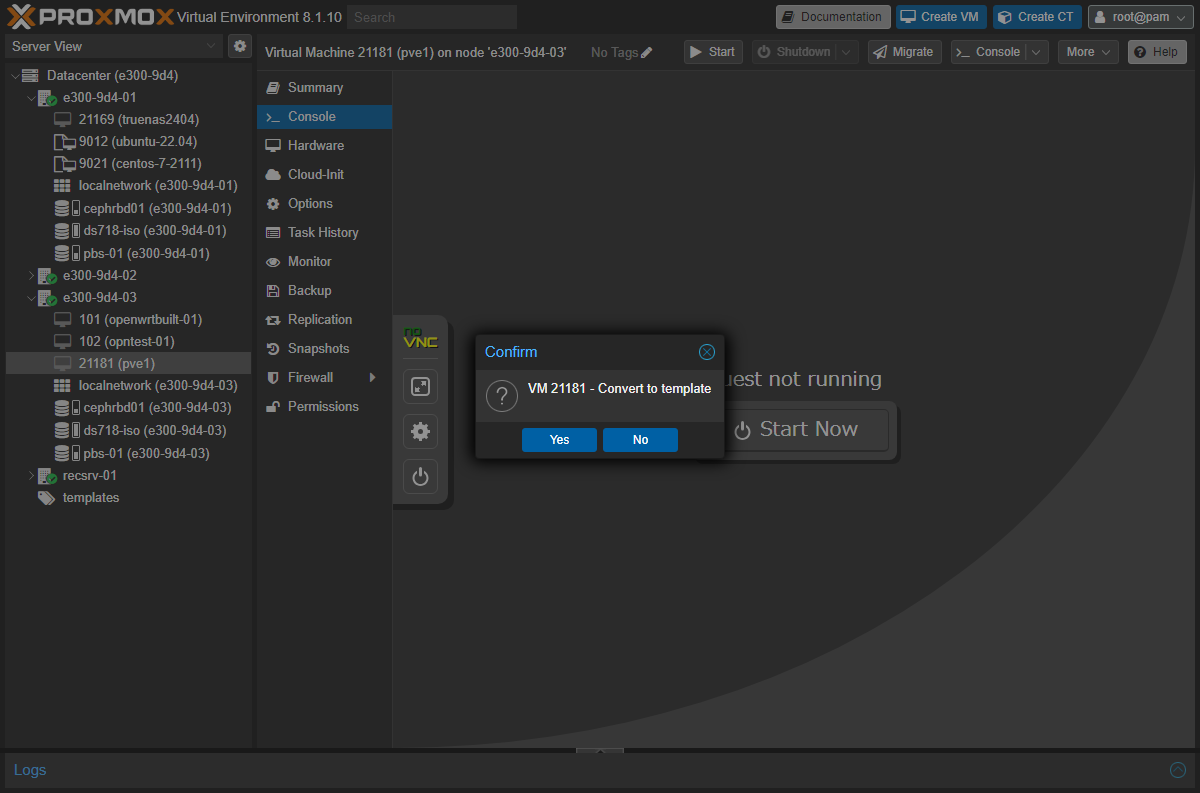Open the More dropdown menu
1200x793 pixels.
point(1088,52)
